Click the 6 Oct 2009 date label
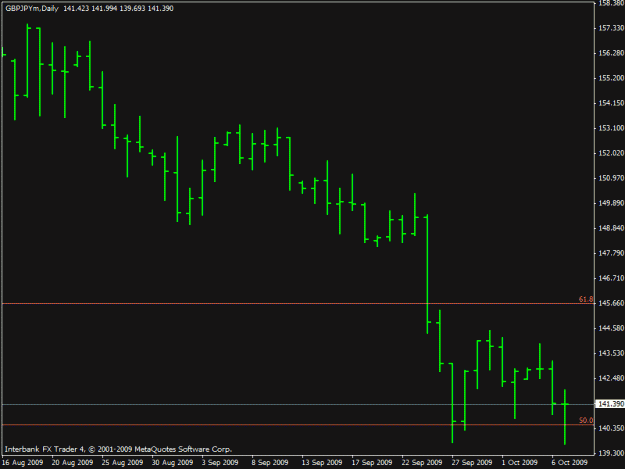625x469 pixels. (570, 463)
